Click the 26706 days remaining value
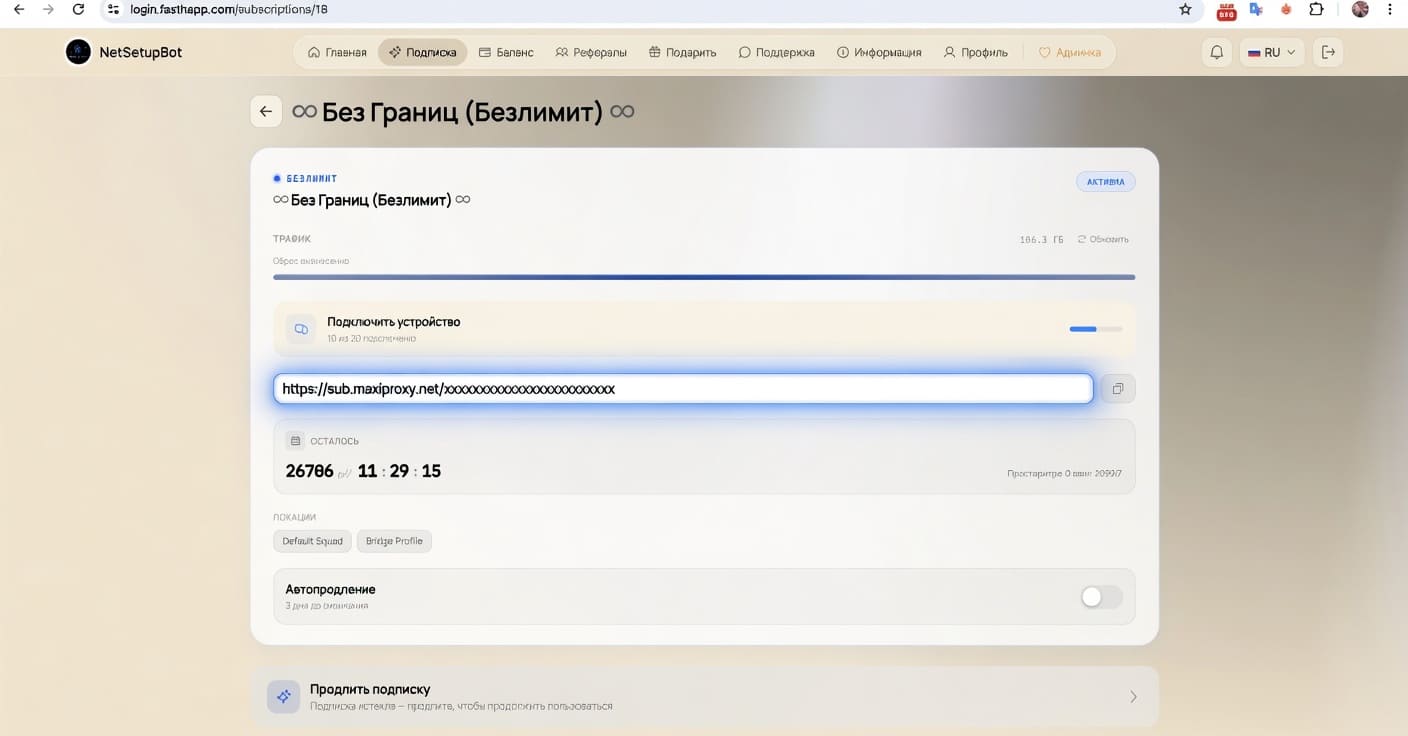 (x=310, y=470)
